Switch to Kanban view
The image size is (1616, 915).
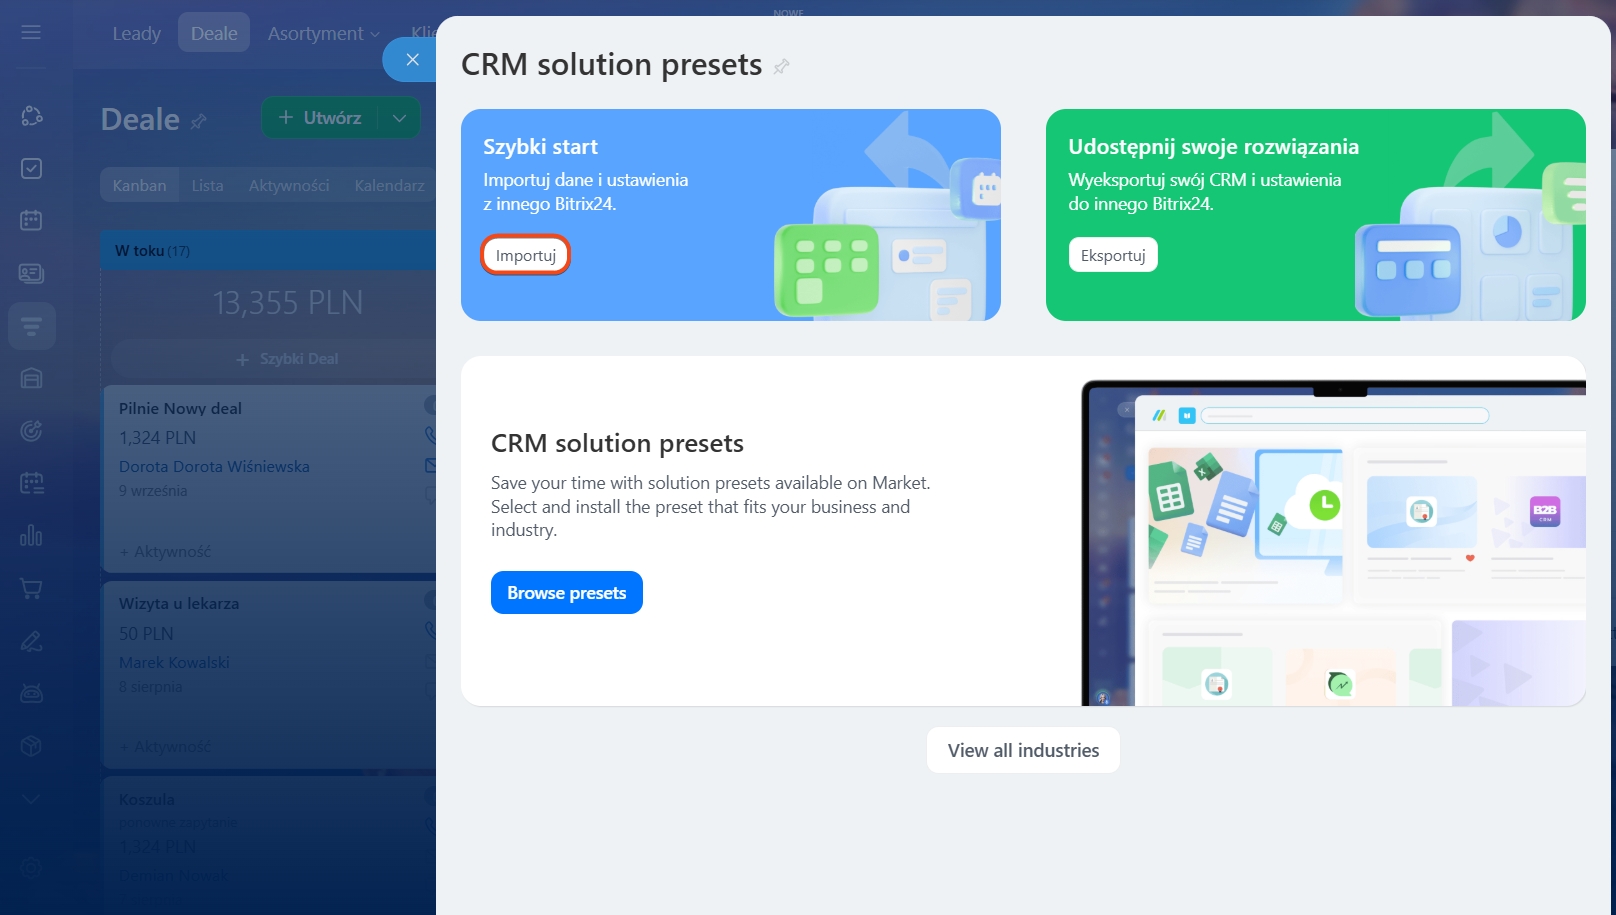pyautogui.click(x=139, y=185)
